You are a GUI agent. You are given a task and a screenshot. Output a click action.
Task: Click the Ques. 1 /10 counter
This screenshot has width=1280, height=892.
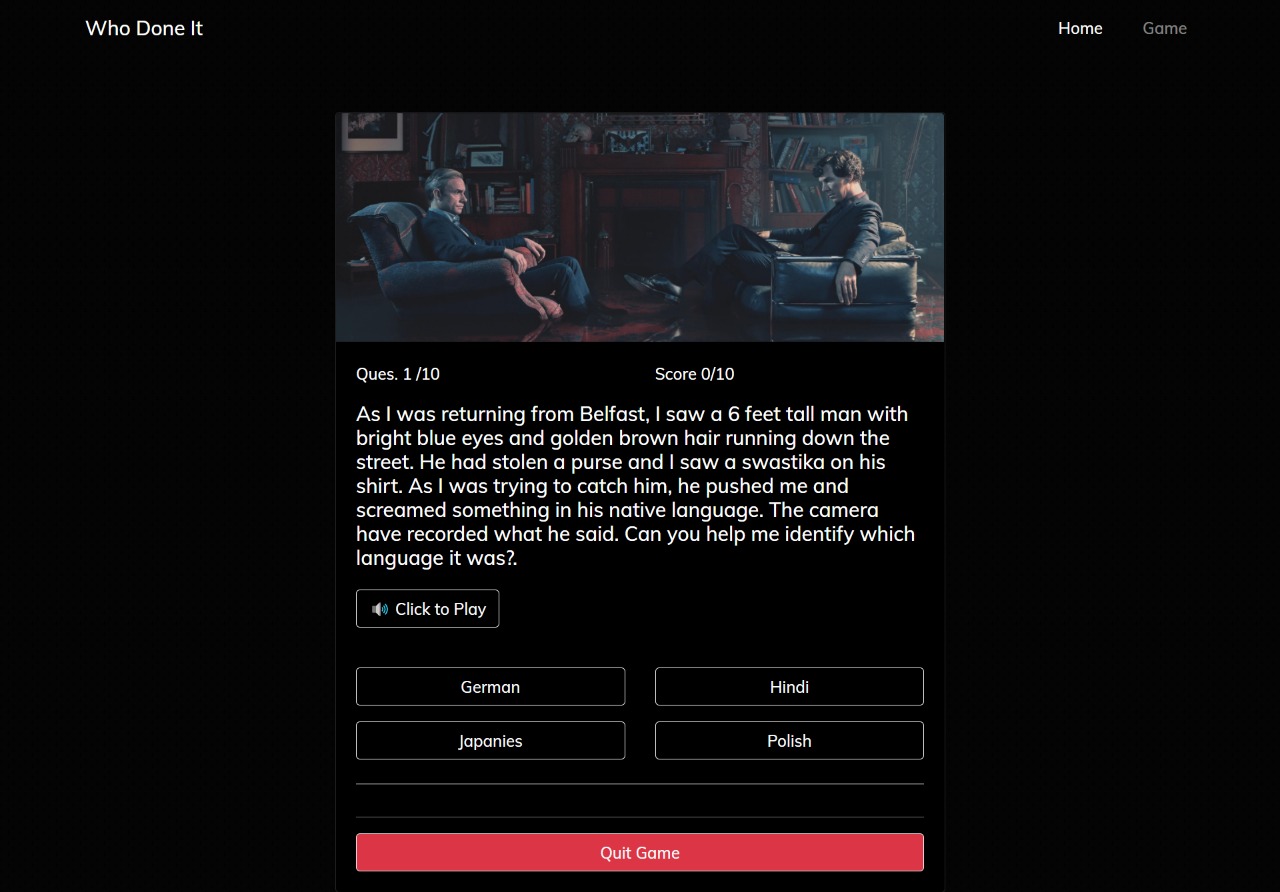click(398, 374)
